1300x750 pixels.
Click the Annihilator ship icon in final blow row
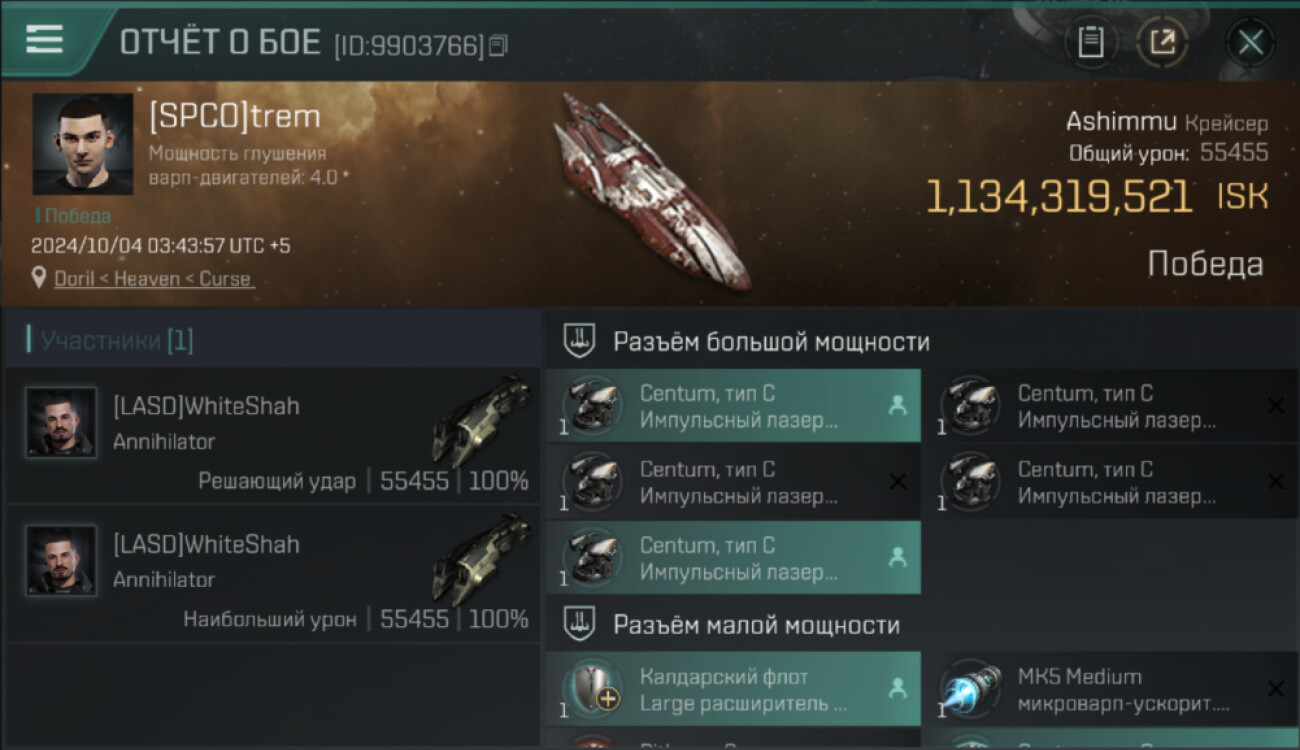481,418
